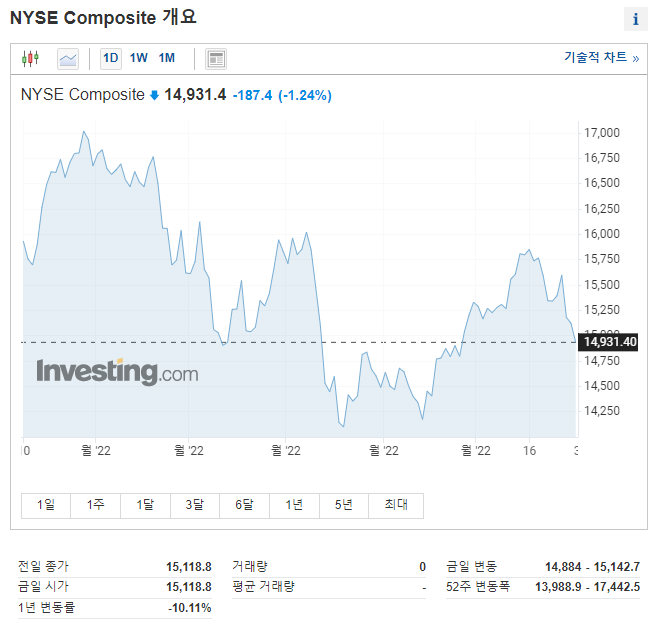The width and height of the screenshot is (649, 625).
Task: Select the 최대 time range tab
Action: point(396,505)
